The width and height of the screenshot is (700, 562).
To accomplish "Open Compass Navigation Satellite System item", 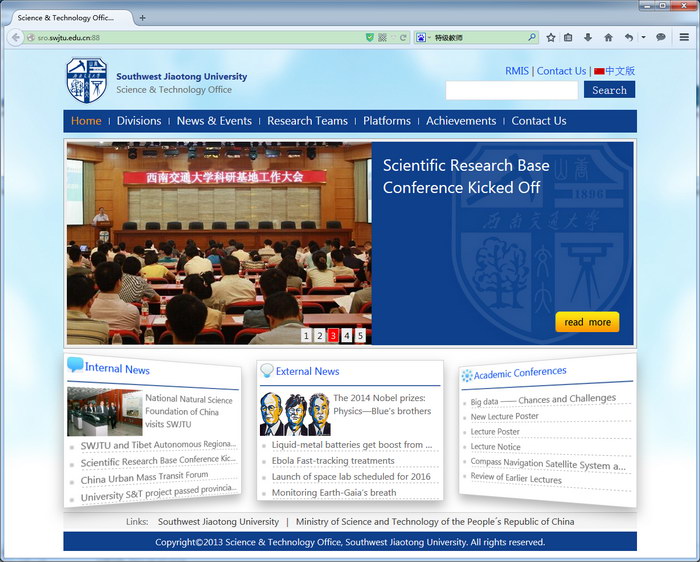I will 548,464.
